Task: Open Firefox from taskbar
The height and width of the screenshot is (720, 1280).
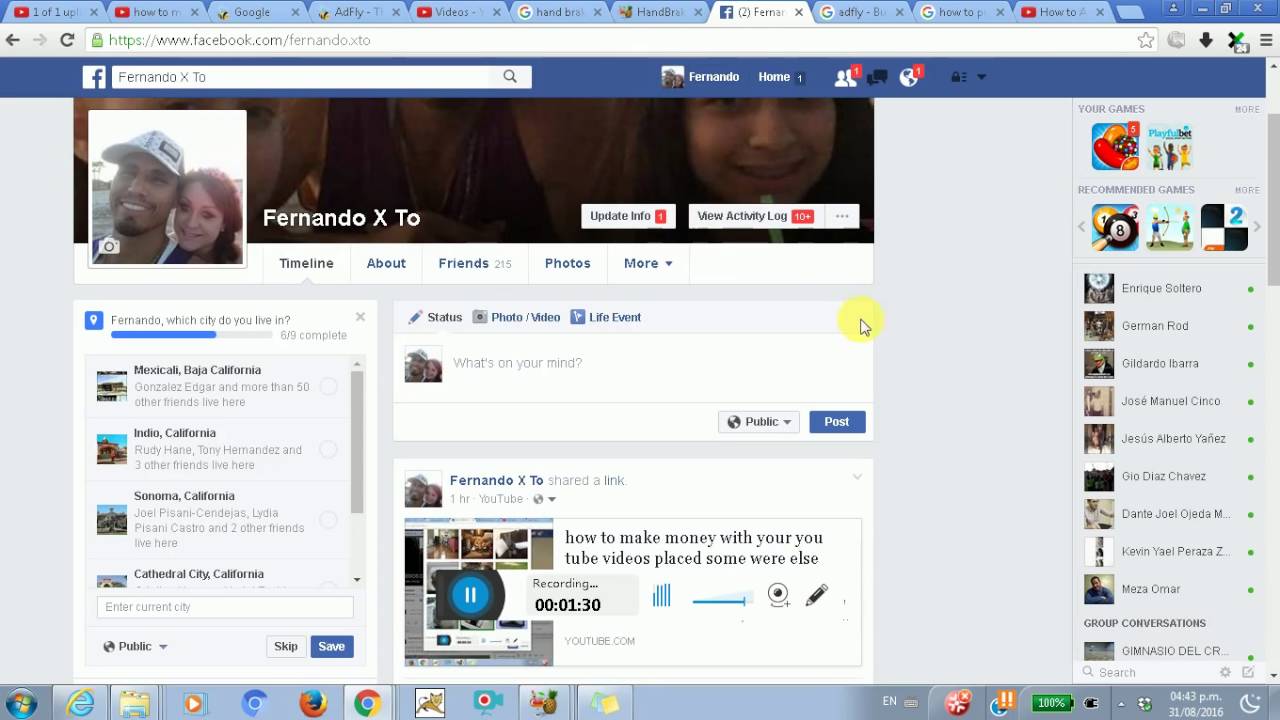Action: point(313,703)
